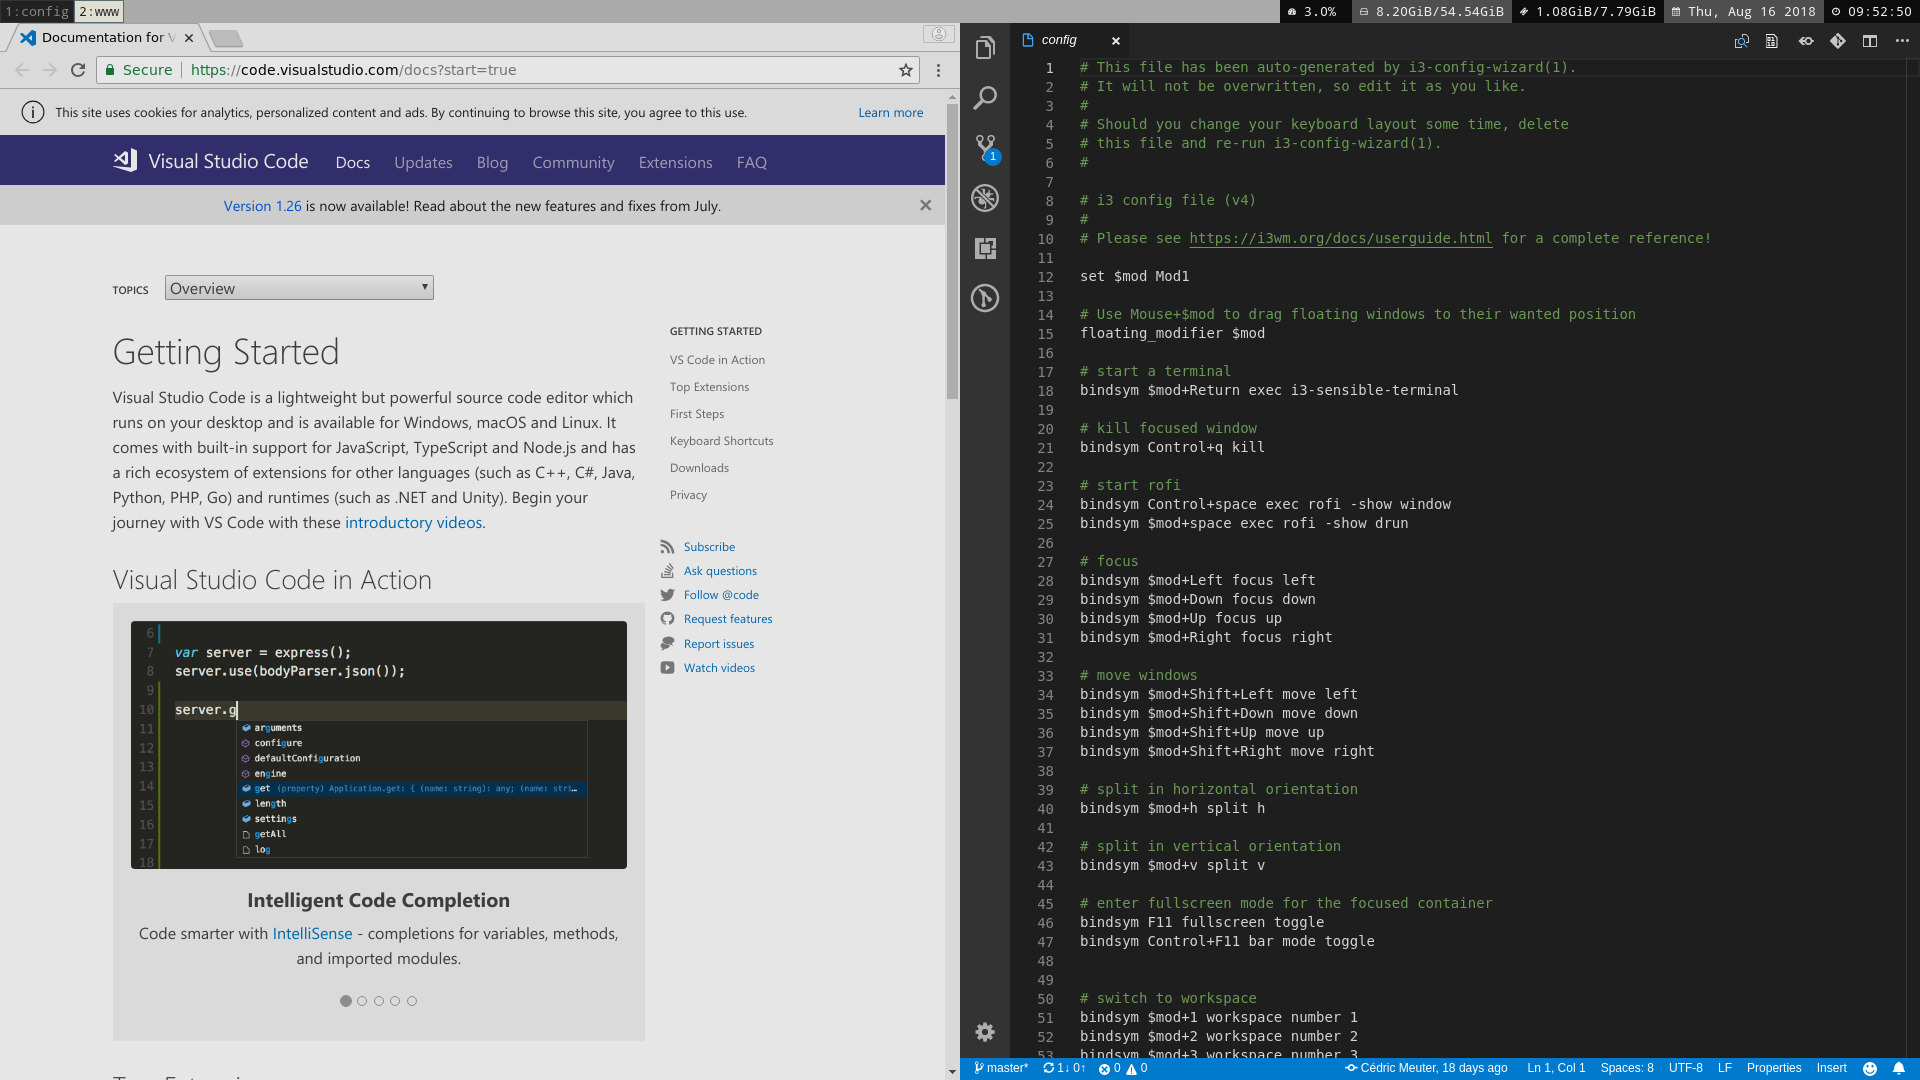The width and height of the screenshot is (1920, 1080).
Task: Switch to the config editor tab
Action: pos(1059,40)
